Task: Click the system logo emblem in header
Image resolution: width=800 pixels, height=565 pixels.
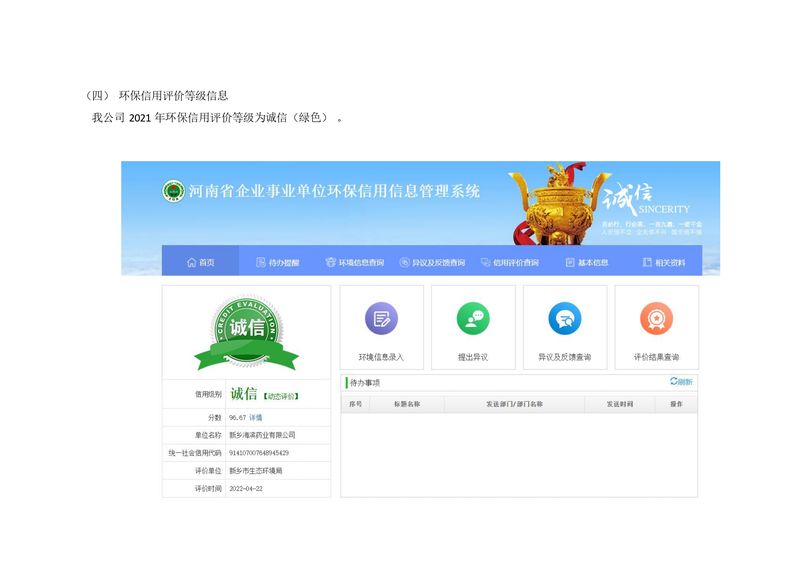Action: [174, 190]
